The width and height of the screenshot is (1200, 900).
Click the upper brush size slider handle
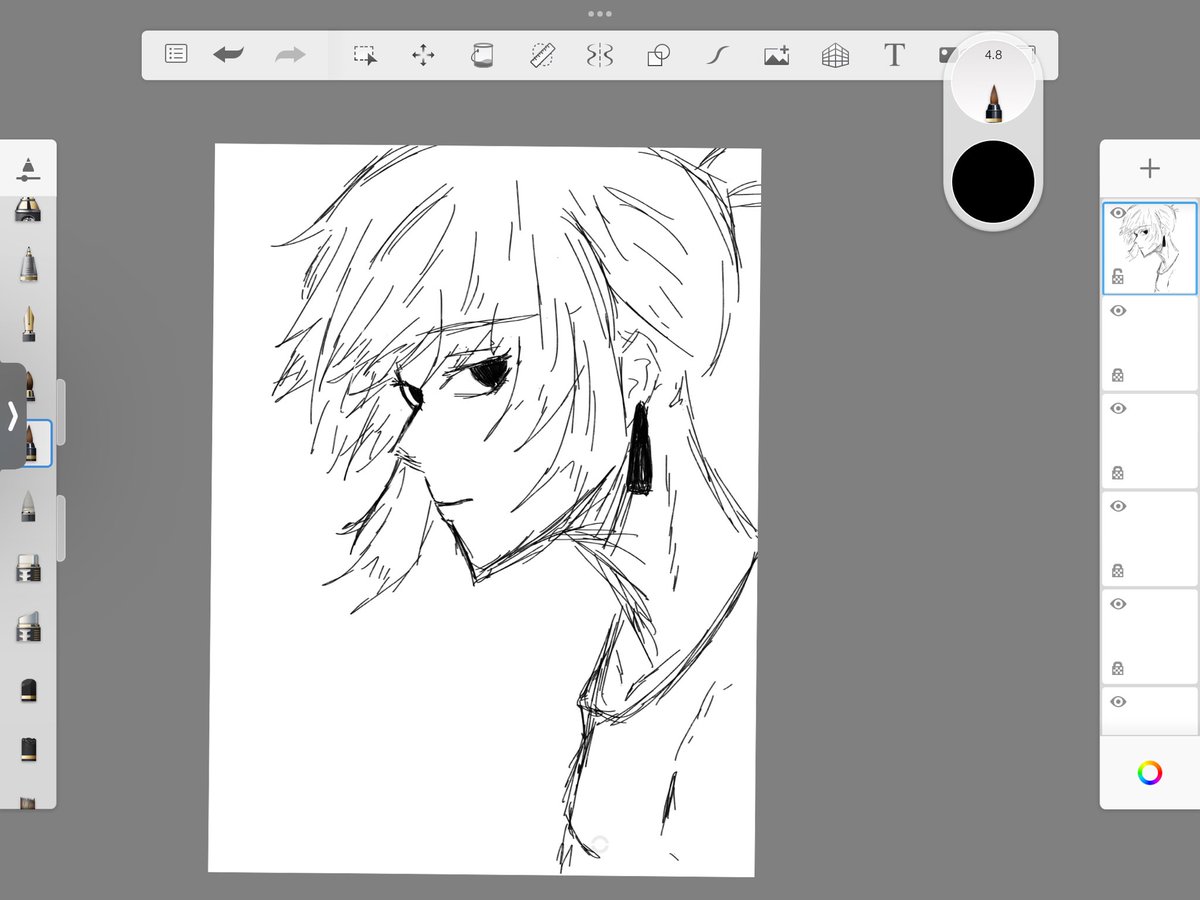pyautogui.click(x=61, y=412)
